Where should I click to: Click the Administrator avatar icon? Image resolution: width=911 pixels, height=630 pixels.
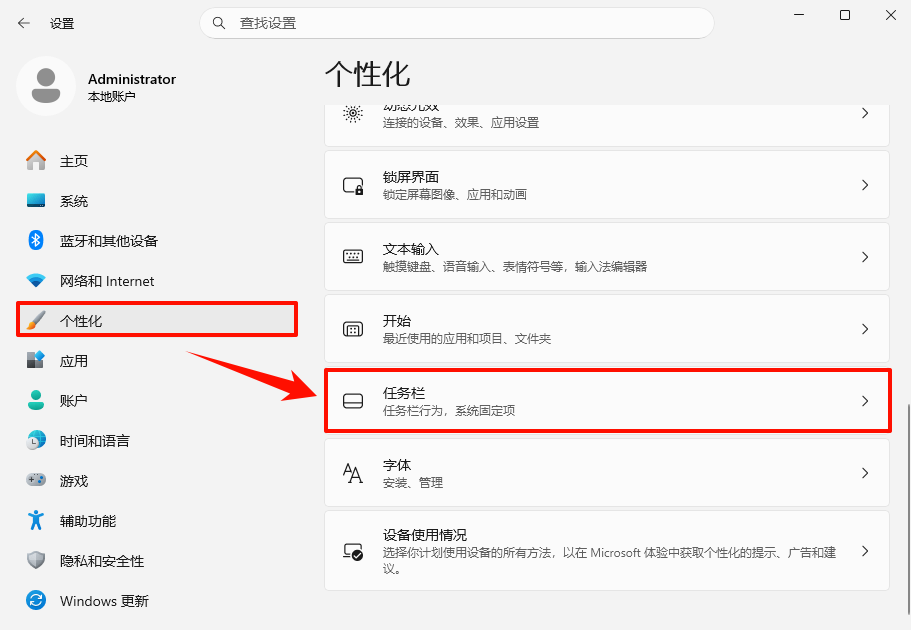(x=46, y=86)
